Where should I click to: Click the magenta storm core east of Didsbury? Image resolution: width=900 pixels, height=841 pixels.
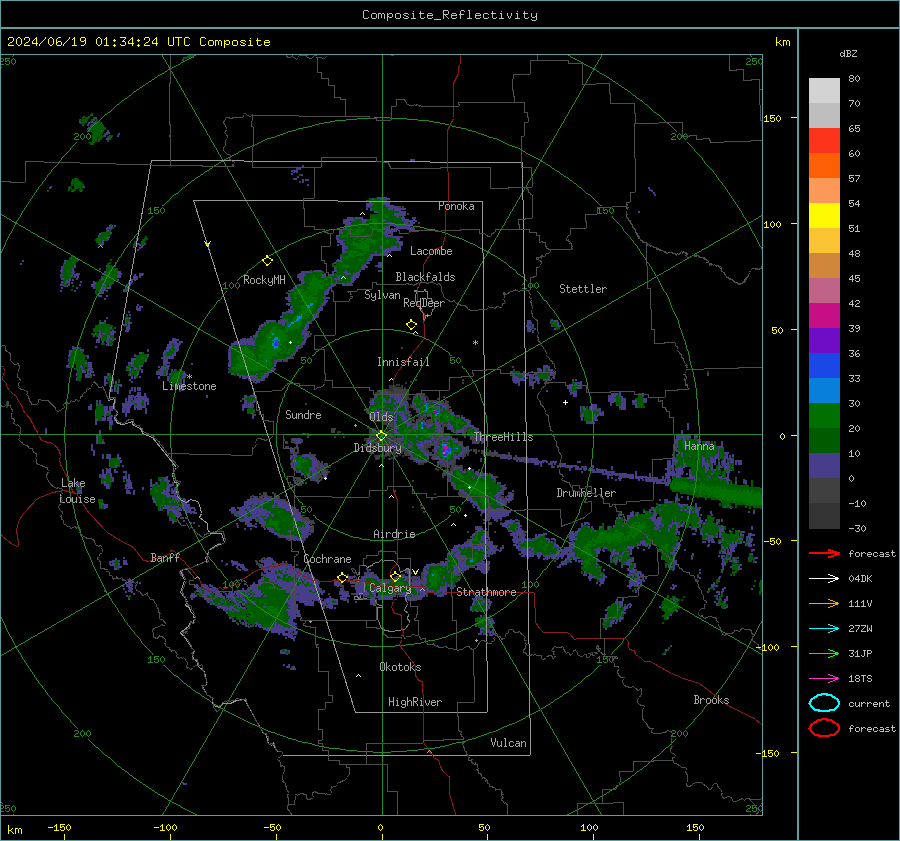coord(445,449)
